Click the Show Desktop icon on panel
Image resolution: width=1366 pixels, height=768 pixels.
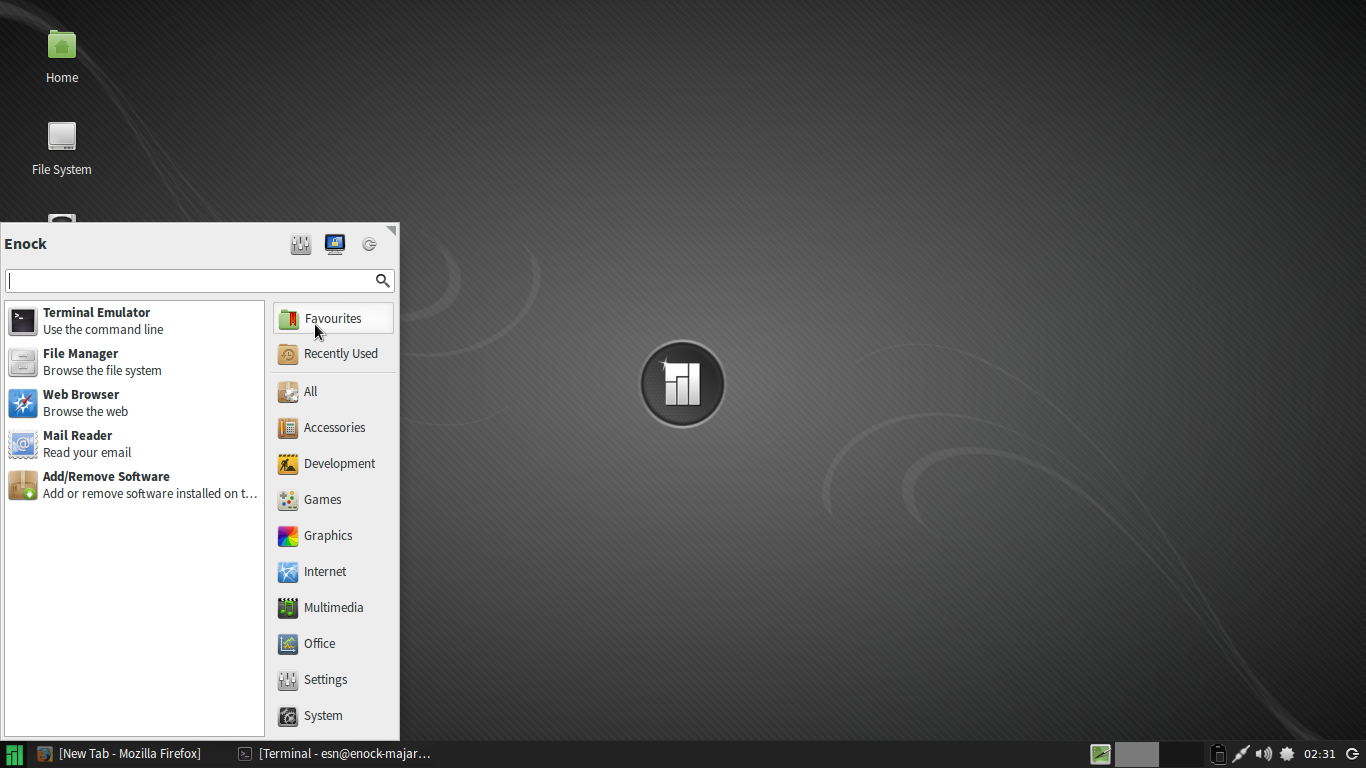[x=1101, y=754]
